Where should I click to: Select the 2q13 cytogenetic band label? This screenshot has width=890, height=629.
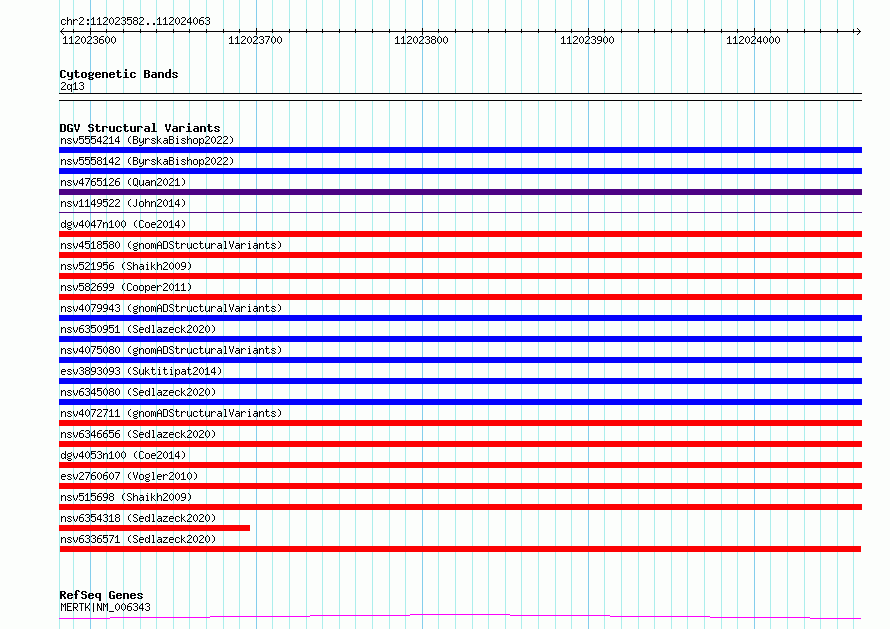coord(72,86)
